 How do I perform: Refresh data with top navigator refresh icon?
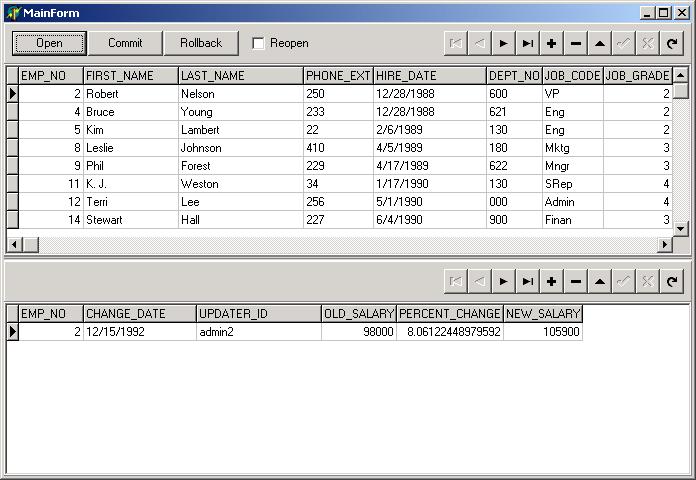tap(672, 44)
